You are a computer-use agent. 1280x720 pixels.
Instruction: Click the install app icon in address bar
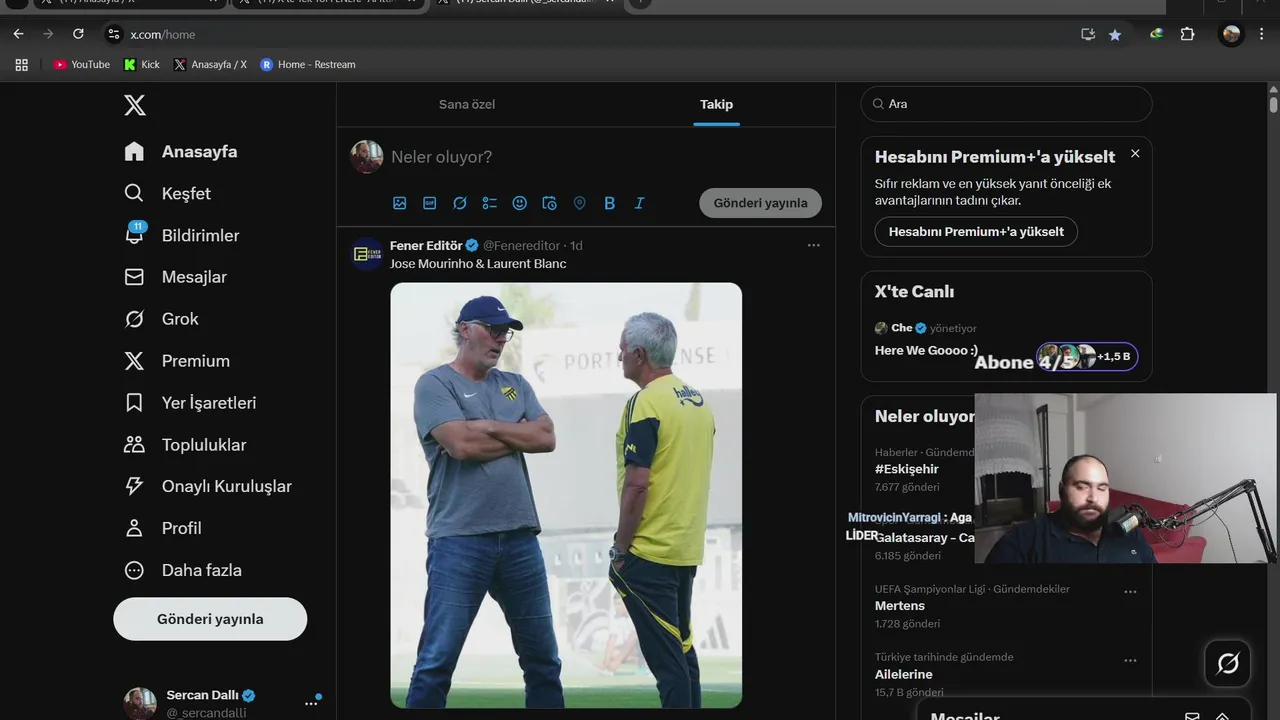pyautogui.click(x=1088, y=34)
